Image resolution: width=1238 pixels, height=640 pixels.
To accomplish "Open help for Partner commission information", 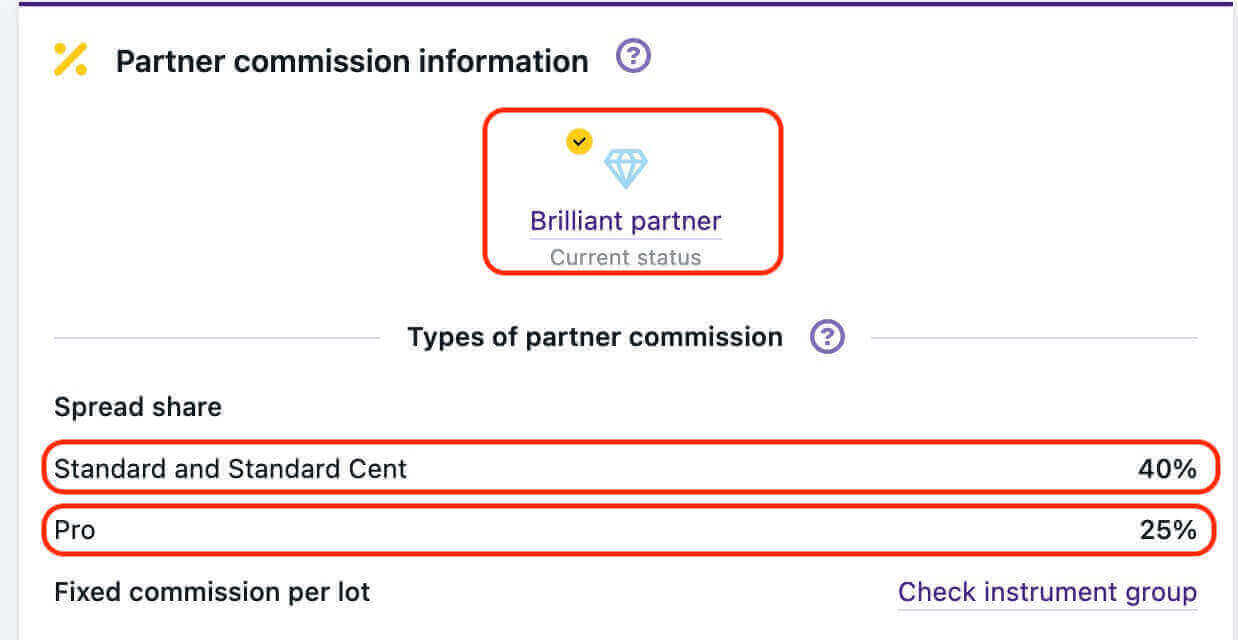I will [x=633, y=56].
